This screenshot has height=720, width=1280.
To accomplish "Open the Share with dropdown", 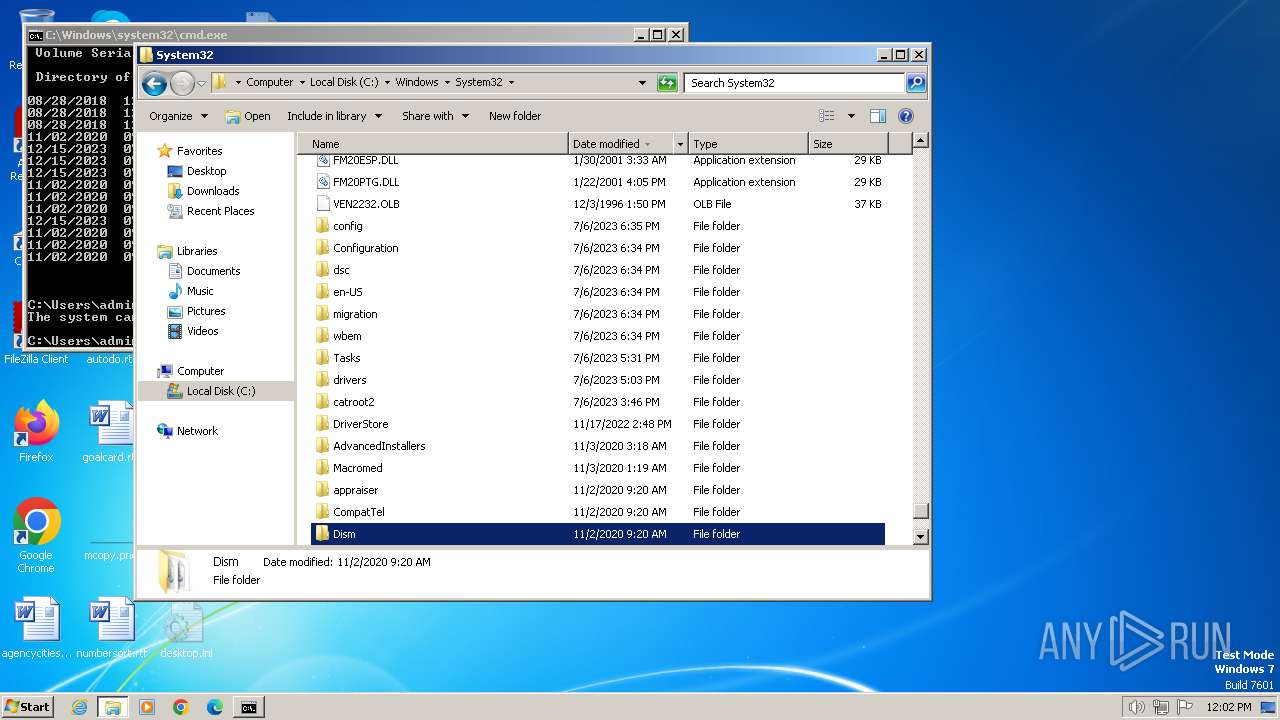I will coord(435,116).
